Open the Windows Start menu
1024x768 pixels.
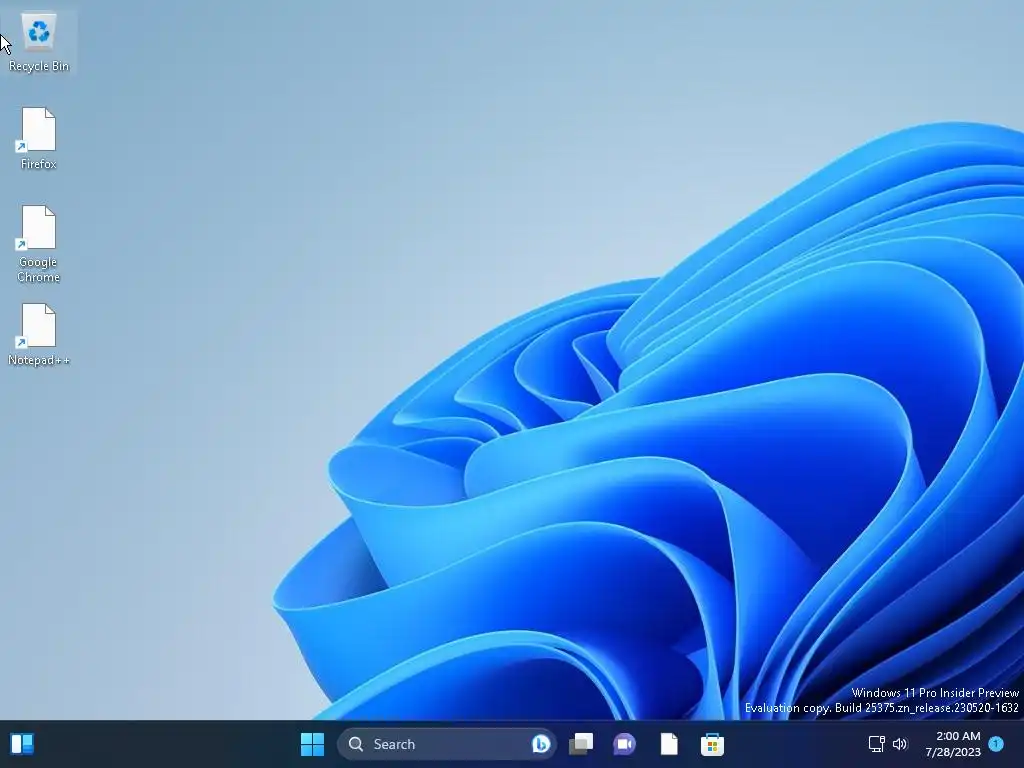point(312,744)
